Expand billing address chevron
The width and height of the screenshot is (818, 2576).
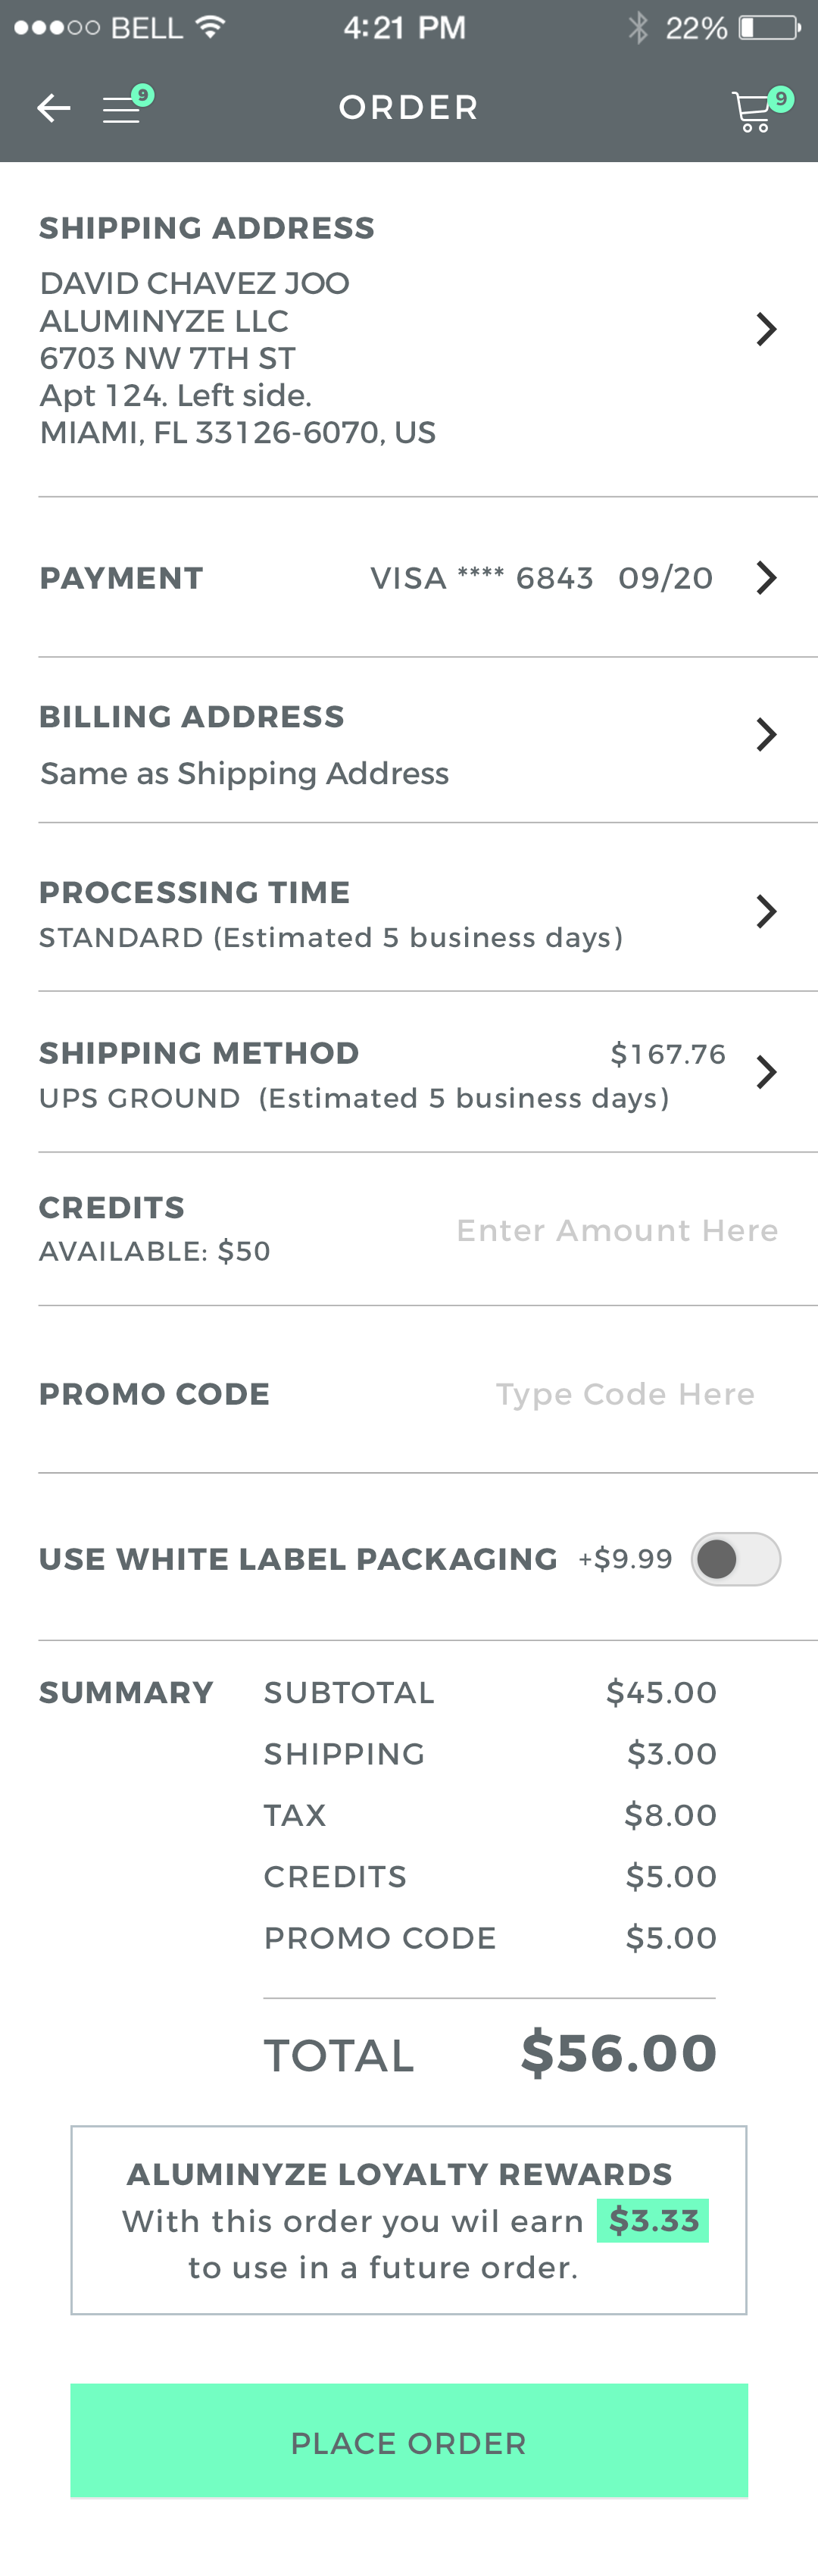(766, 735)
